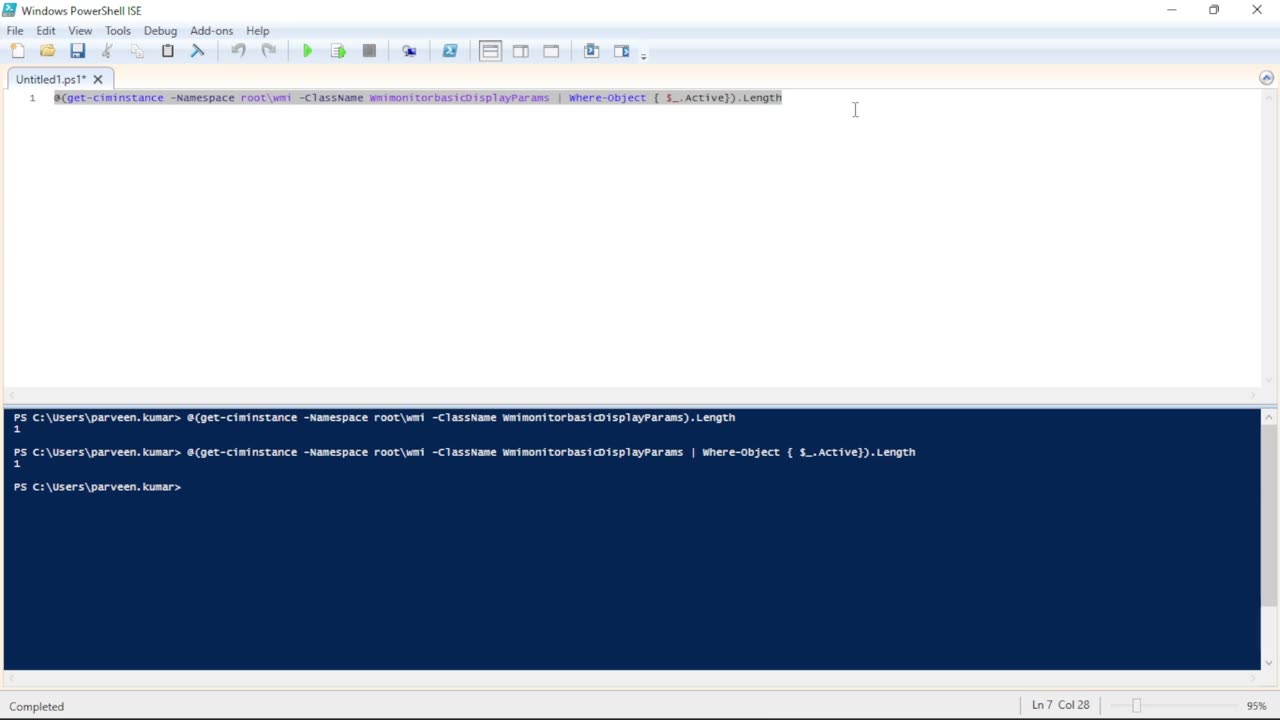
Task: Run the script with green arrow
Action: point(307,51)
